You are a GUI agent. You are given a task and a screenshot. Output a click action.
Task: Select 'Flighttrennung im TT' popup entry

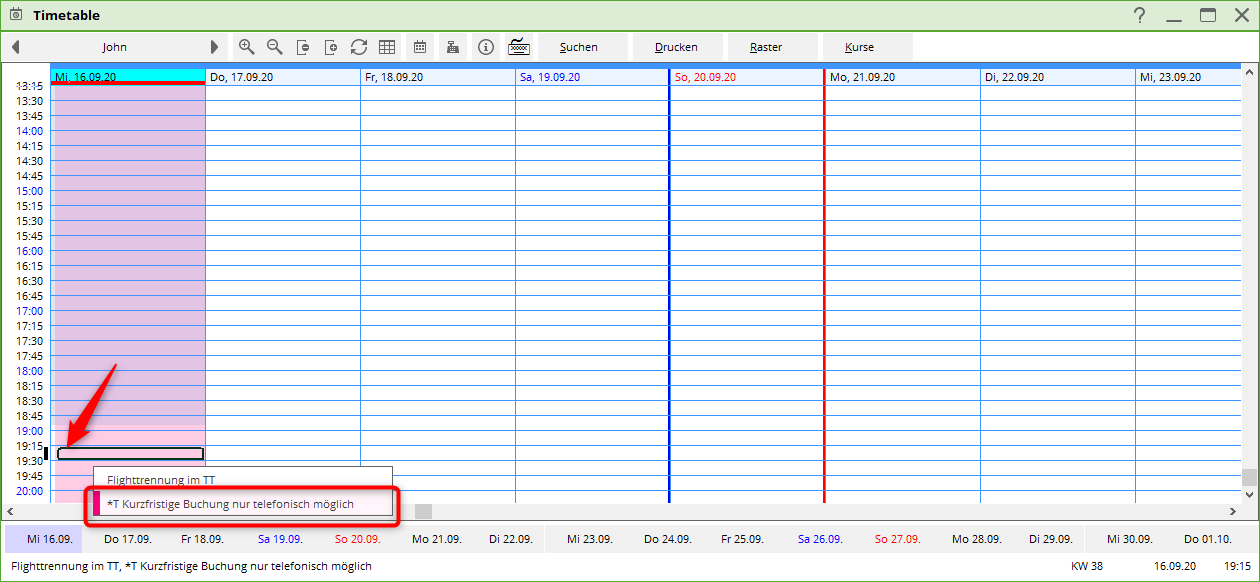pyautogui.click(x=161, y=480)
